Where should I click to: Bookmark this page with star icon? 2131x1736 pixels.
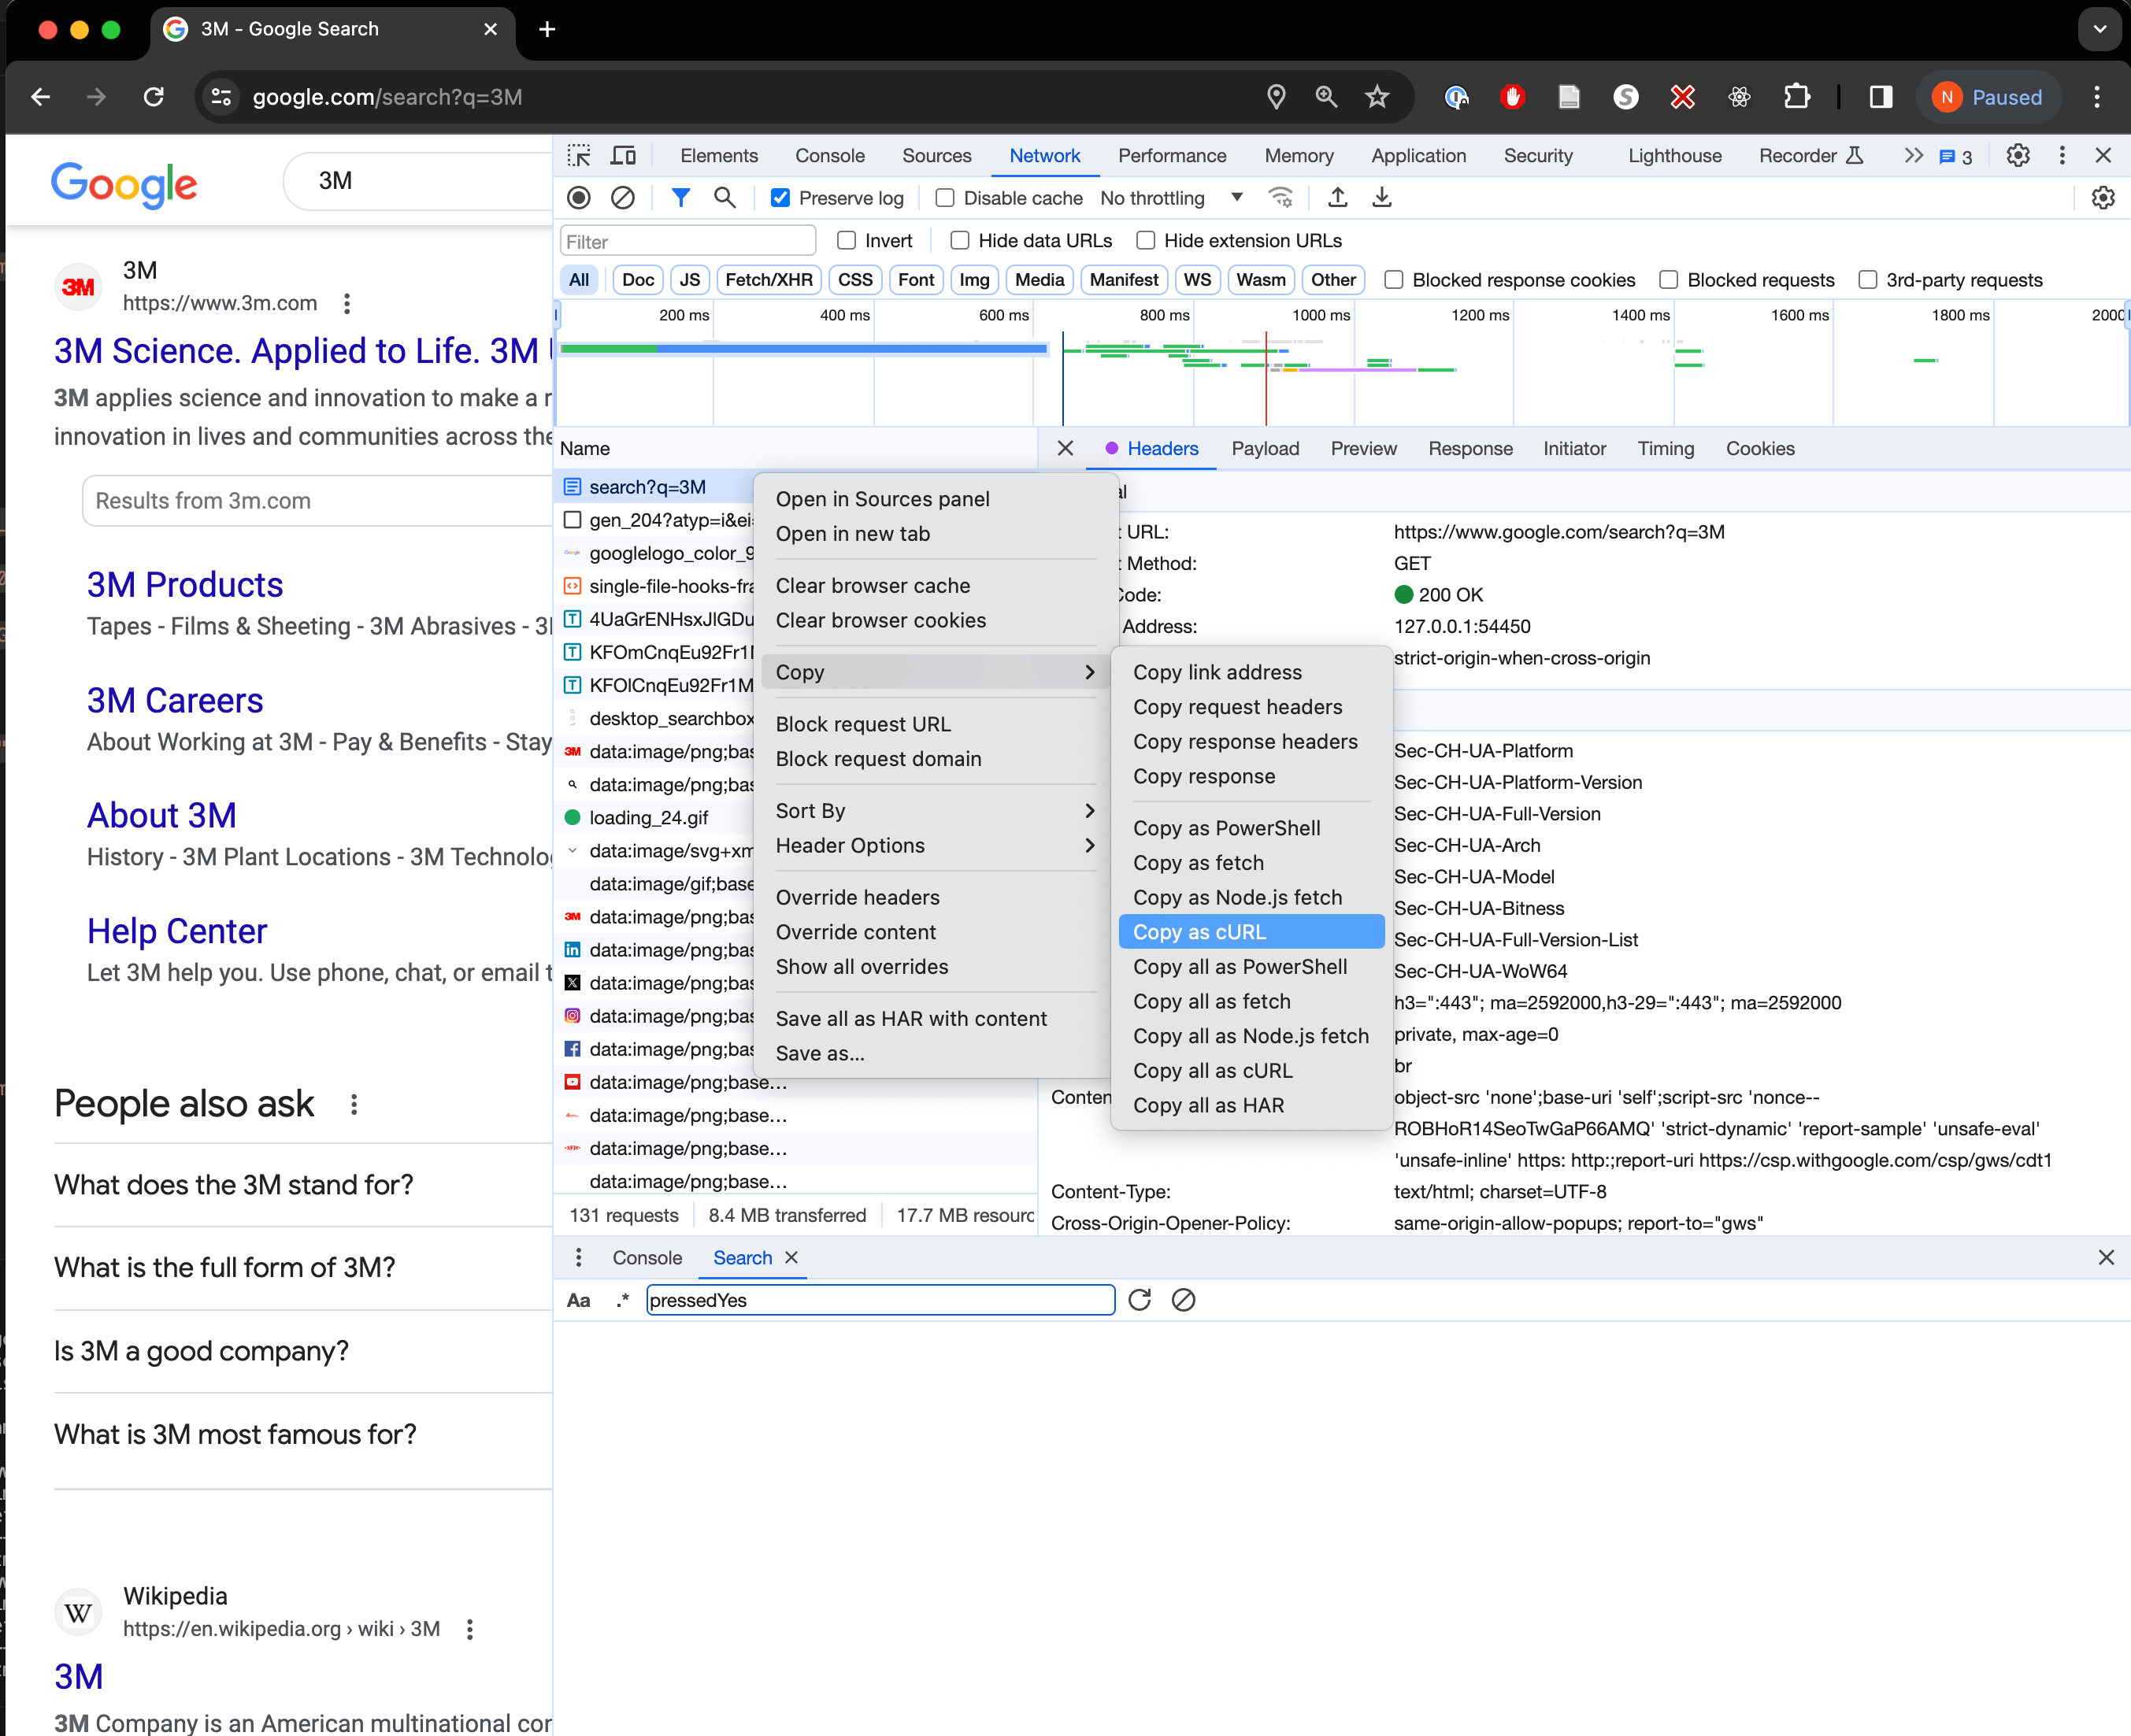[x=1377, y=97]
